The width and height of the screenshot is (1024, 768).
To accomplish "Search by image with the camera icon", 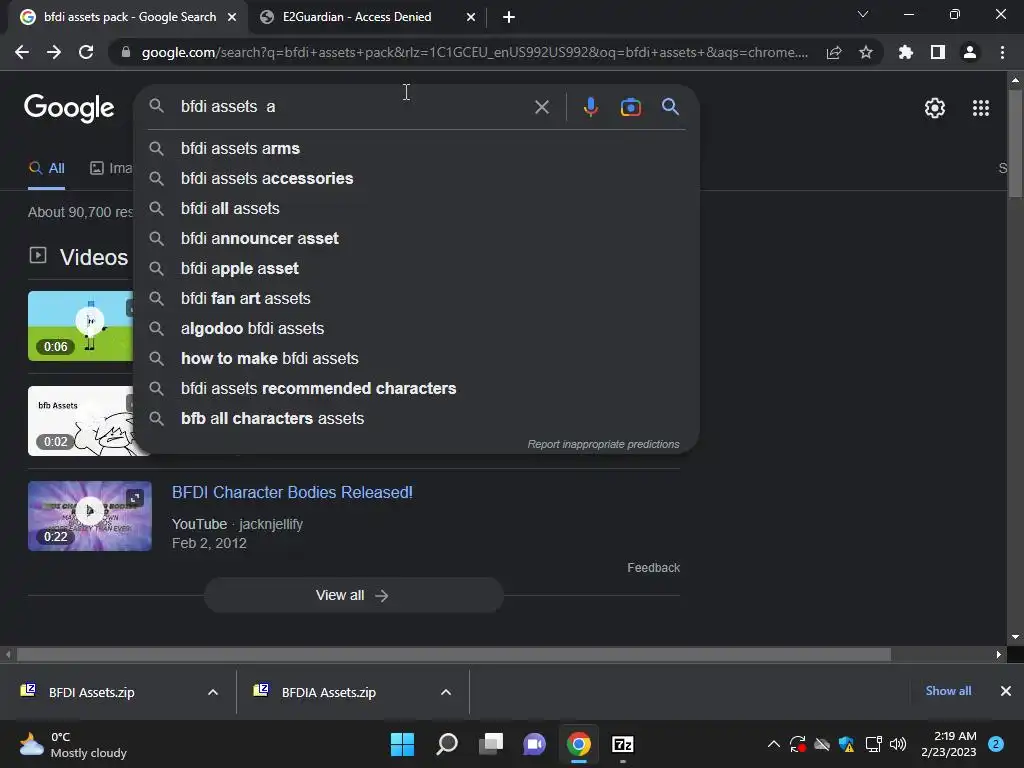I will (631, 107).
